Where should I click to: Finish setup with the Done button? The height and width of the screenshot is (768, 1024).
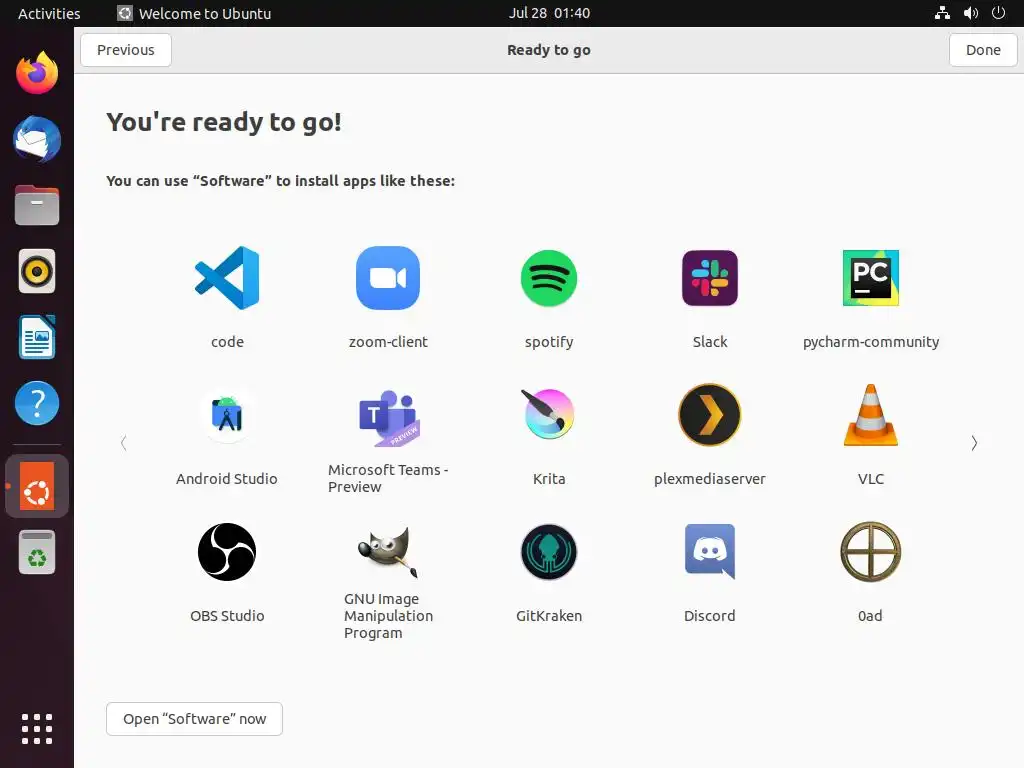[x=983, y=50]
